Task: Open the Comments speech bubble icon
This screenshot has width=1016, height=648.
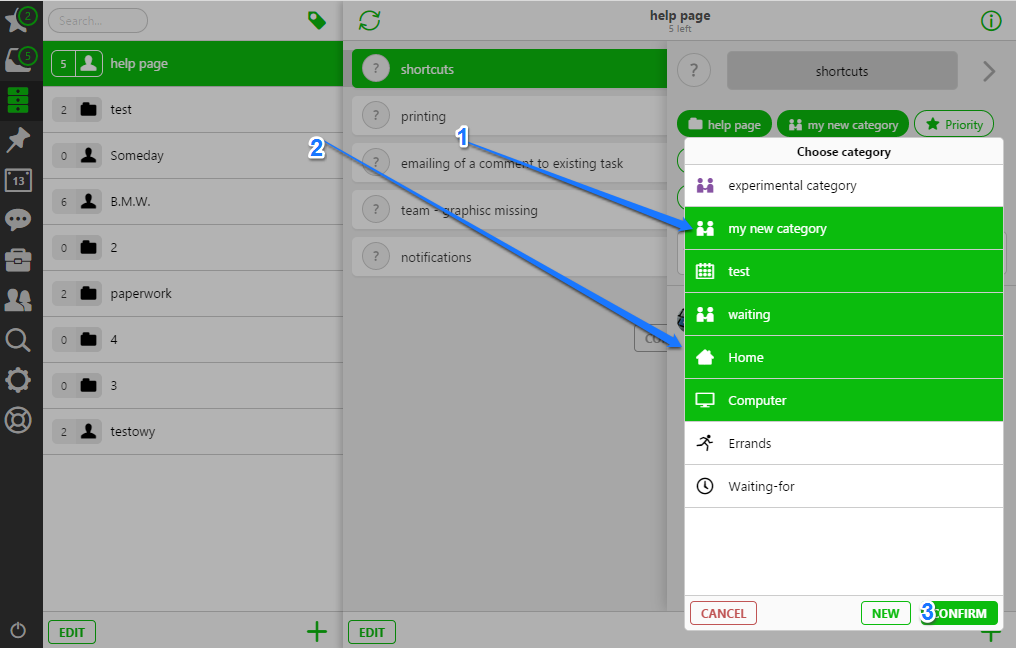Action: click(x=18, y=220)
